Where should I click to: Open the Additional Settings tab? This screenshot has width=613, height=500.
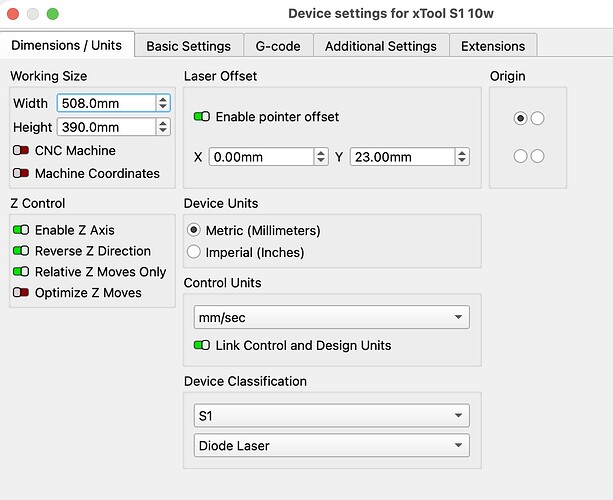pyautogui.click(x=381, y=46)
